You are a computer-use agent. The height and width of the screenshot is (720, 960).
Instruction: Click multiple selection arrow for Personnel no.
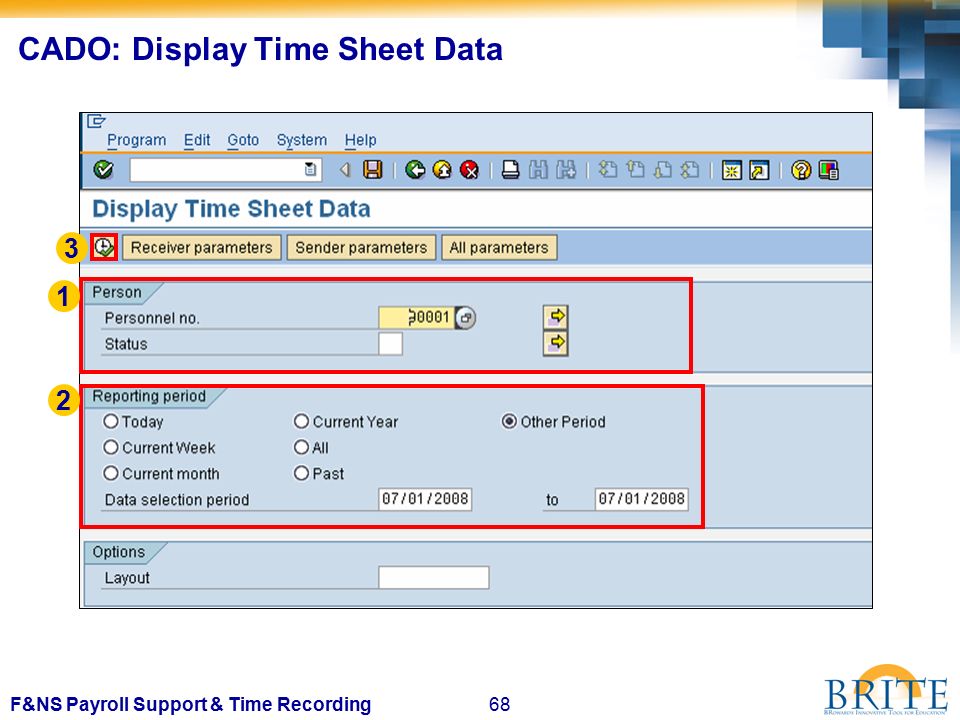[555, 317]
